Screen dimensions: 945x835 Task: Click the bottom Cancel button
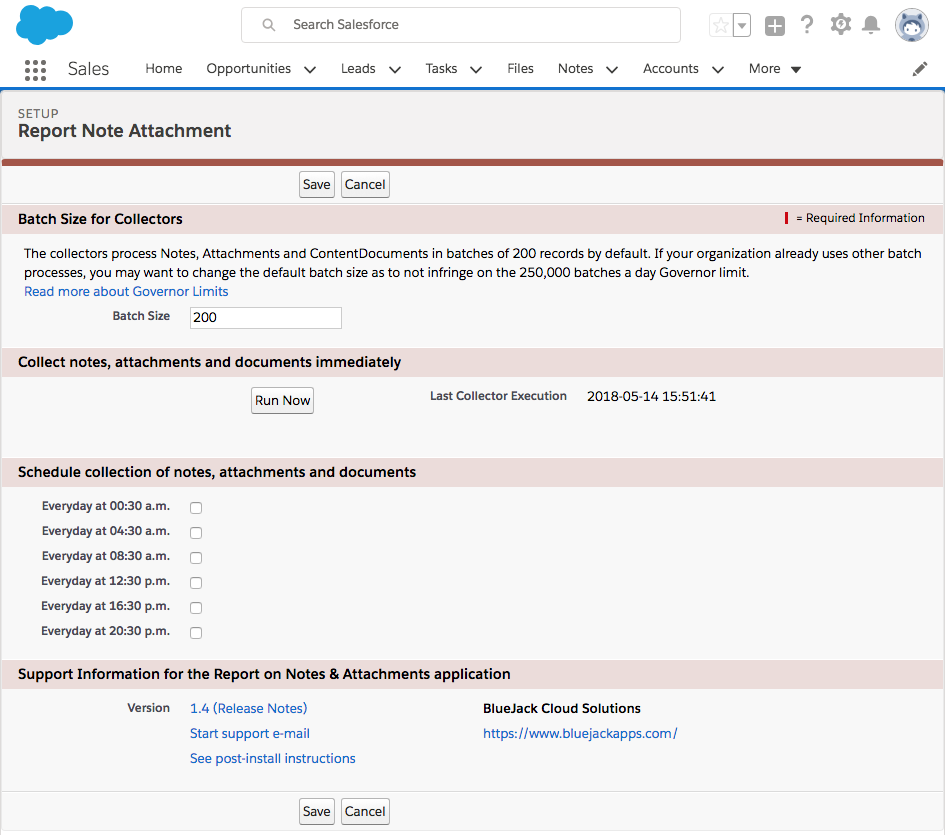(365, 811)
